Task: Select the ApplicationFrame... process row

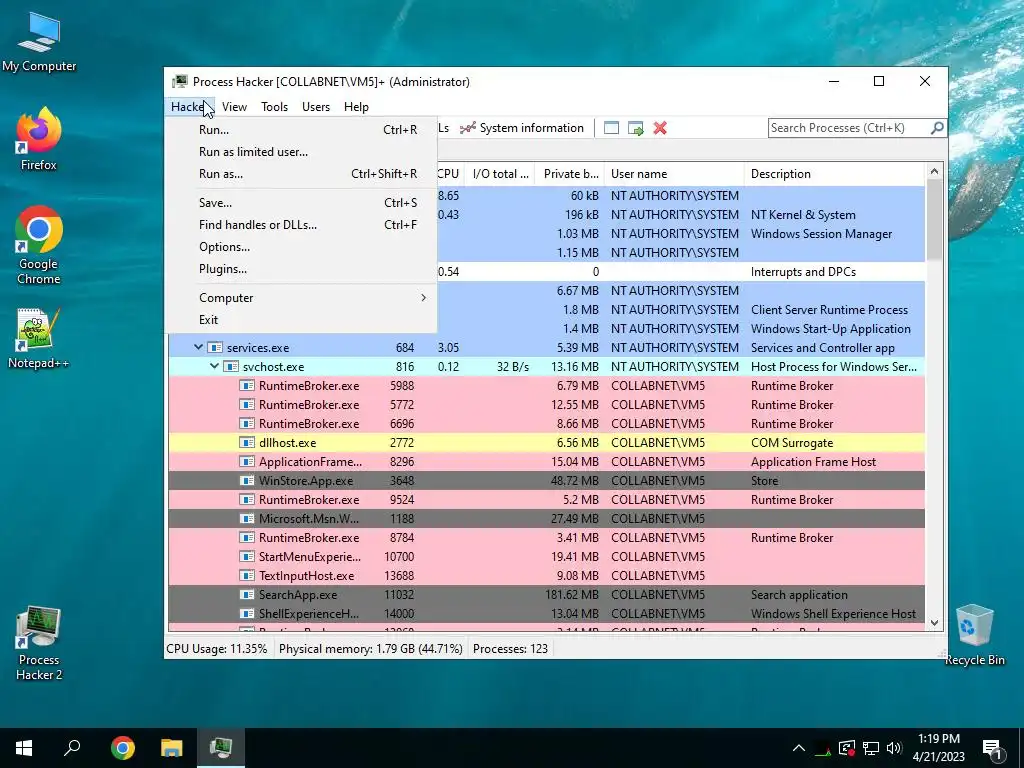Action: pos(547,462)
